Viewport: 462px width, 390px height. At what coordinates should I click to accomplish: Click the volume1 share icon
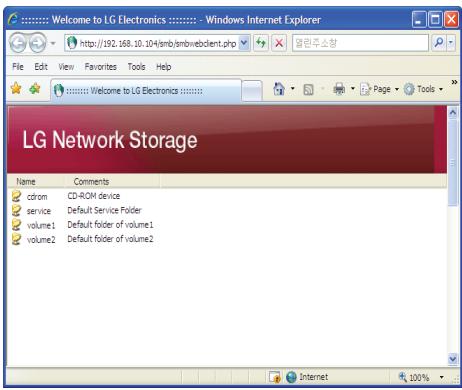(x=16, y=225)
